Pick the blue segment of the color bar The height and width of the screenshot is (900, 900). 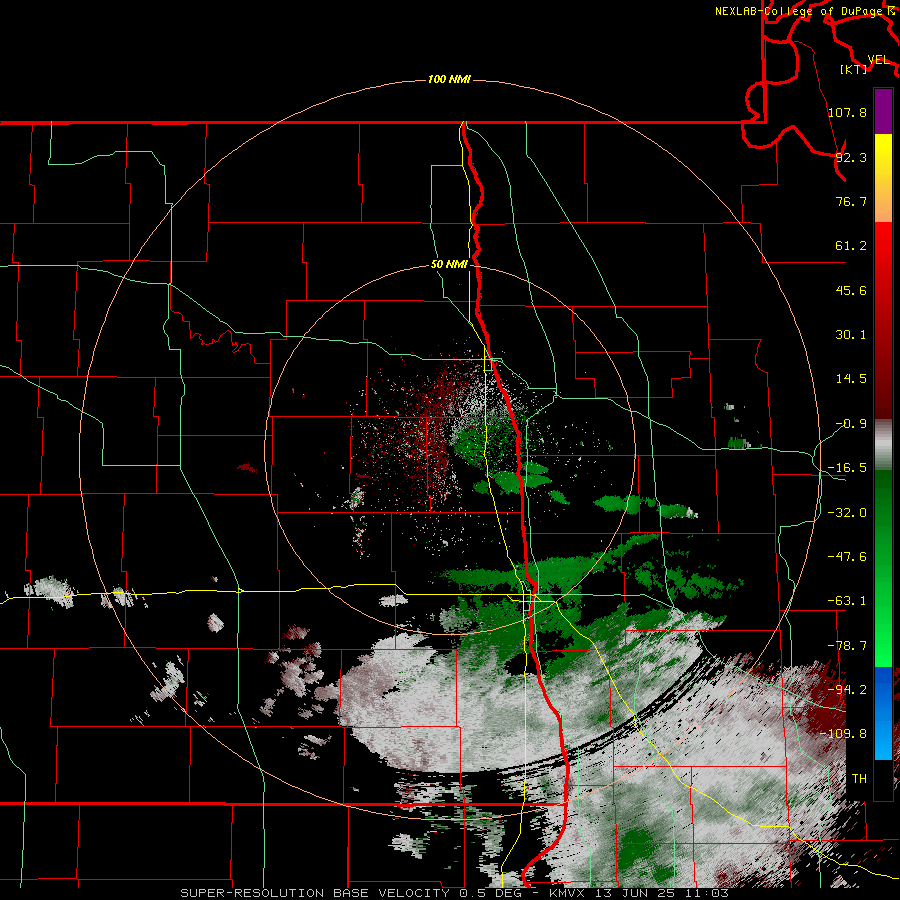click(x=883, y=713)
